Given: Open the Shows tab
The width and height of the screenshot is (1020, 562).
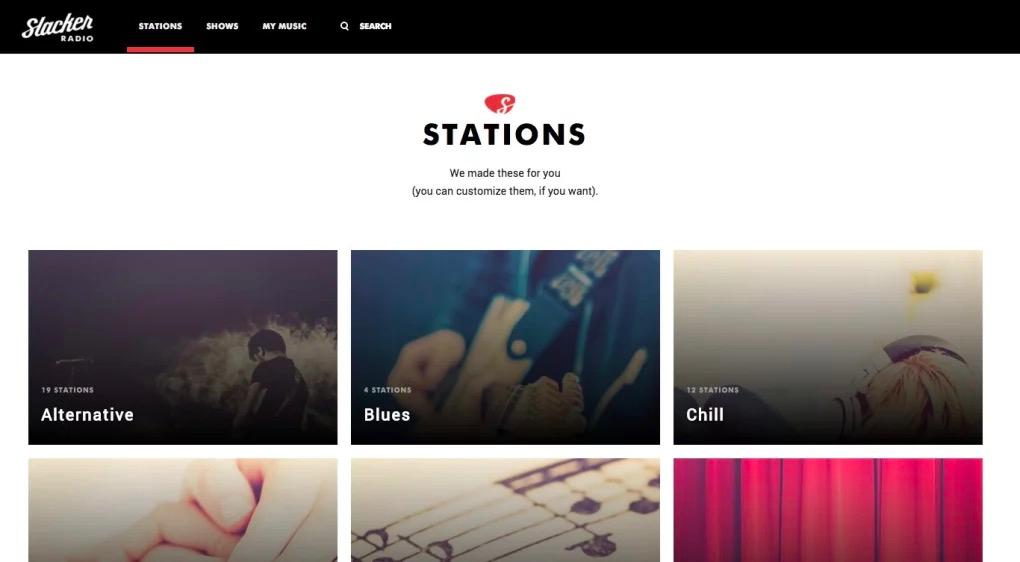Looking at the screenshot, I should [x=222, y=26].
